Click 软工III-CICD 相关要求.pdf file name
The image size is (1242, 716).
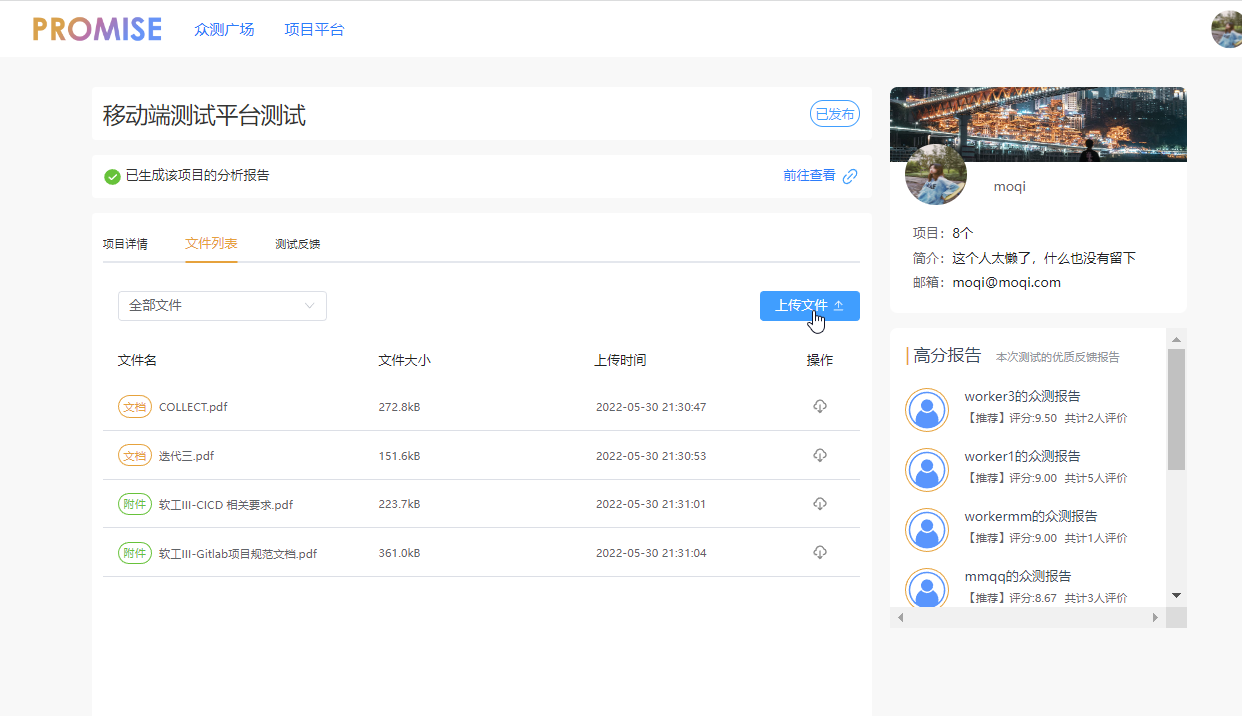tap(226, 504)
